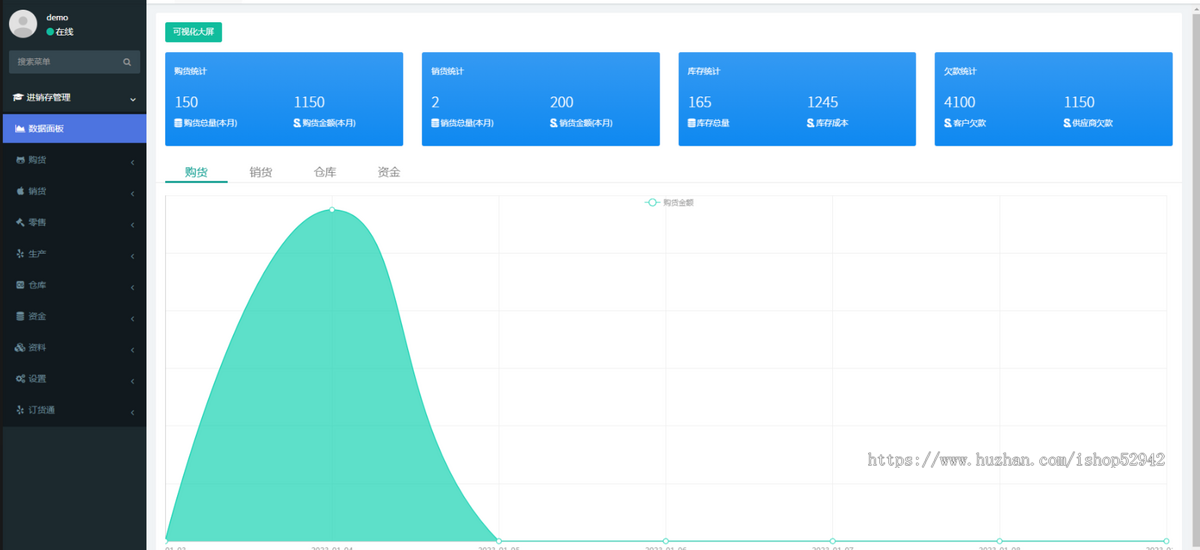
Task: Click the value 165 in 库存统计
Action: click(700, 102)
